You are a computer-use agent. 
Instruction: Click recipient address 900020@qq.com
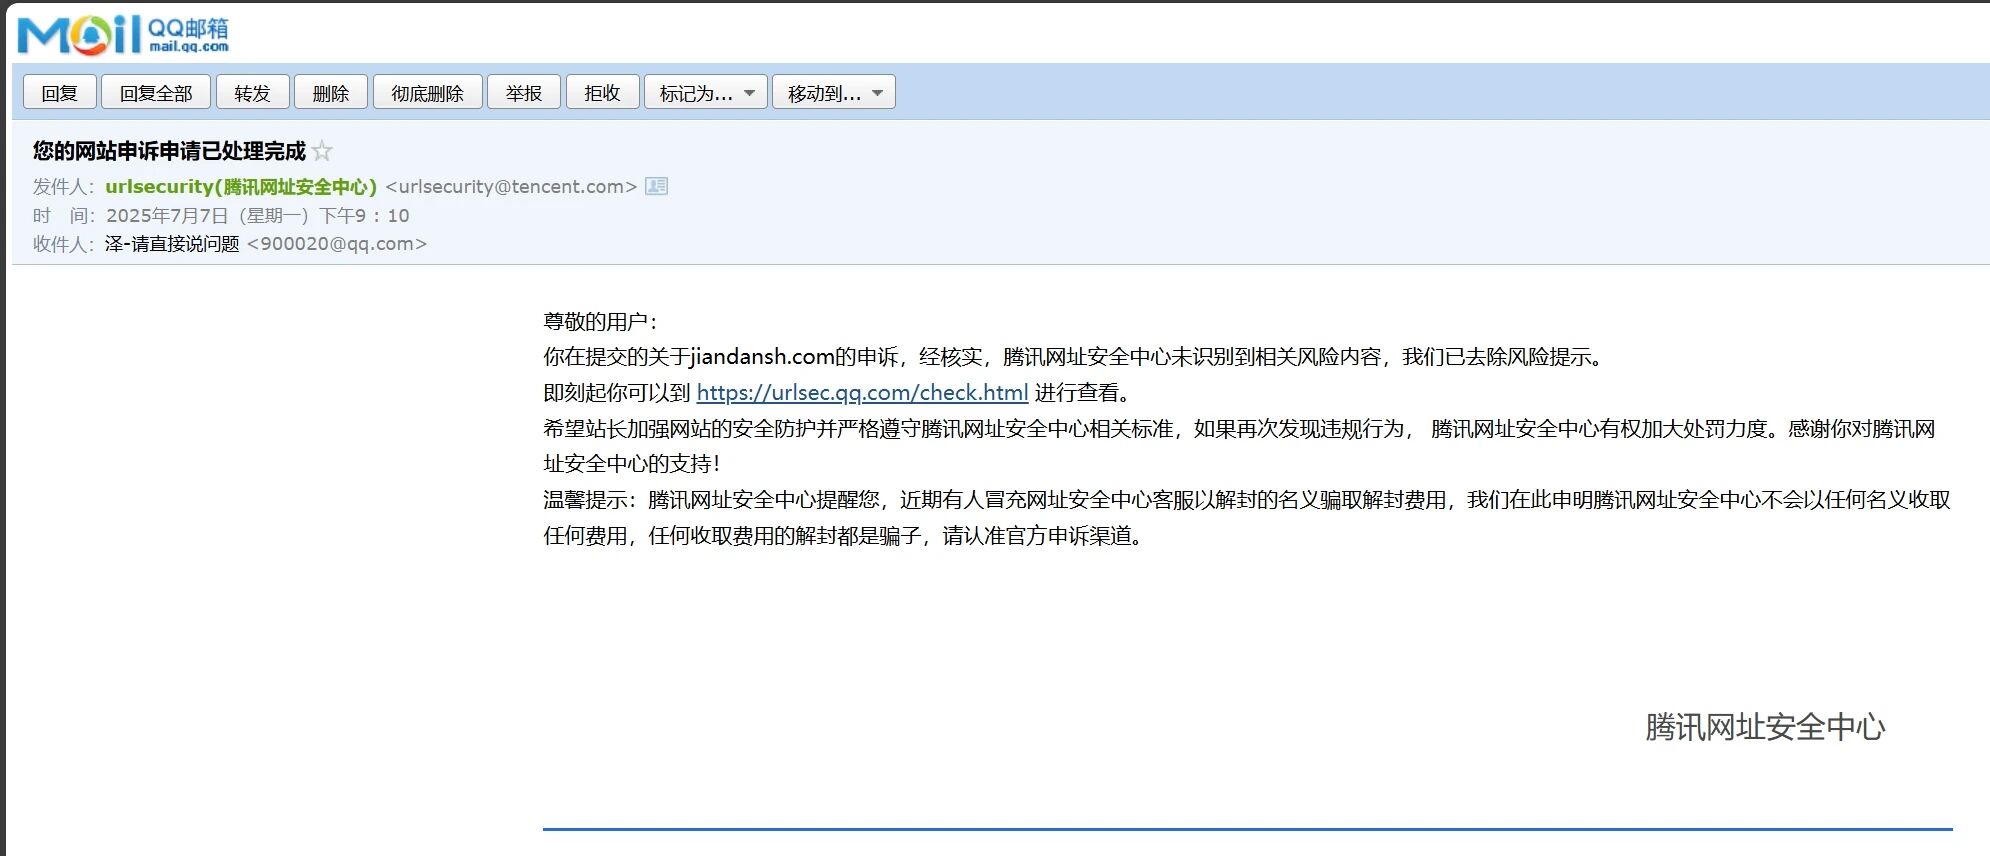[337, 244]
